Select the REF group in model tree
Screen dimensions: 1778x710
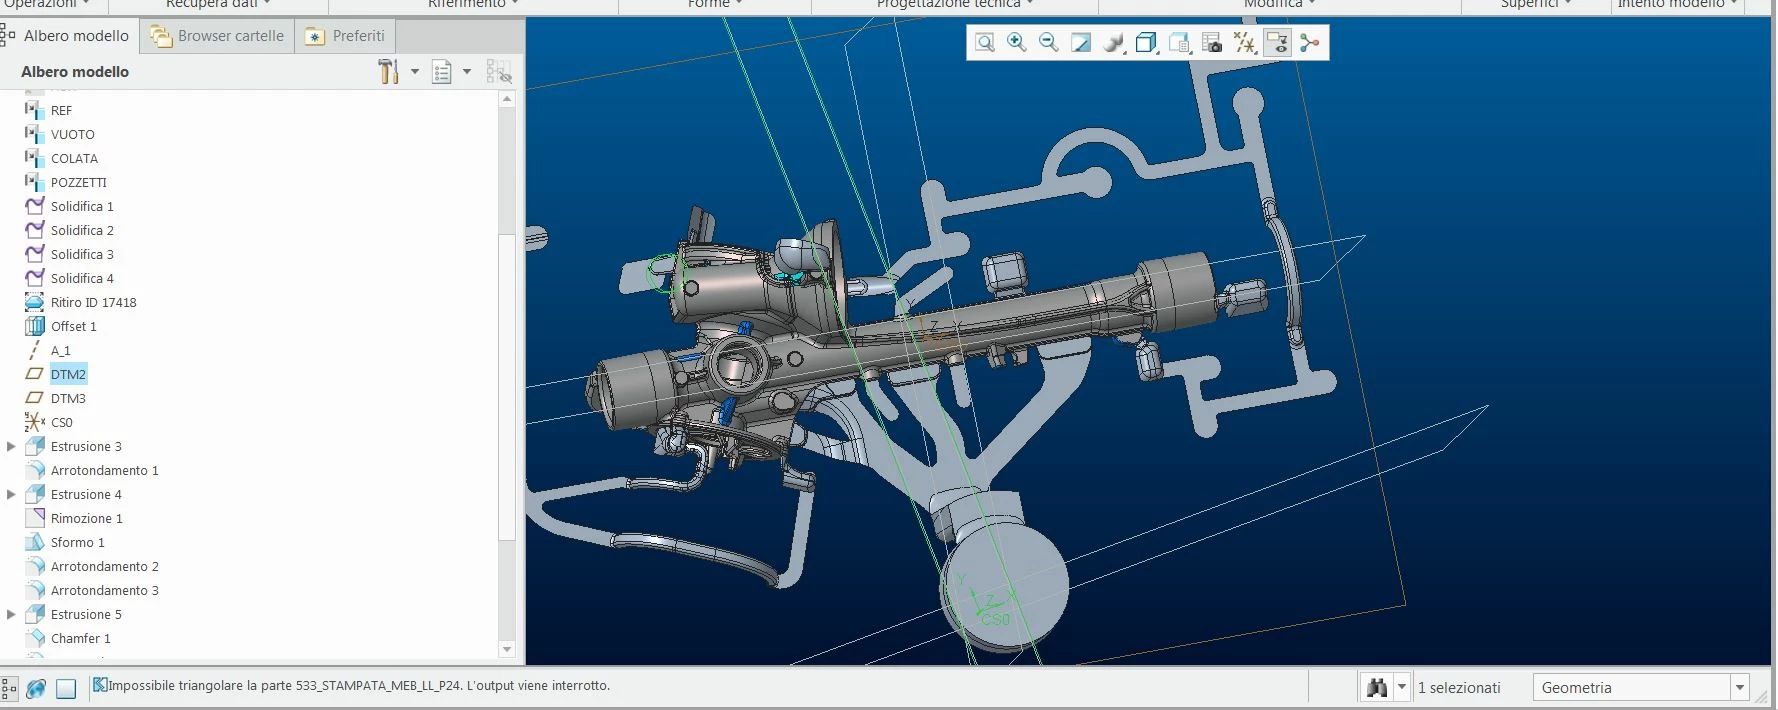(61, 110)
